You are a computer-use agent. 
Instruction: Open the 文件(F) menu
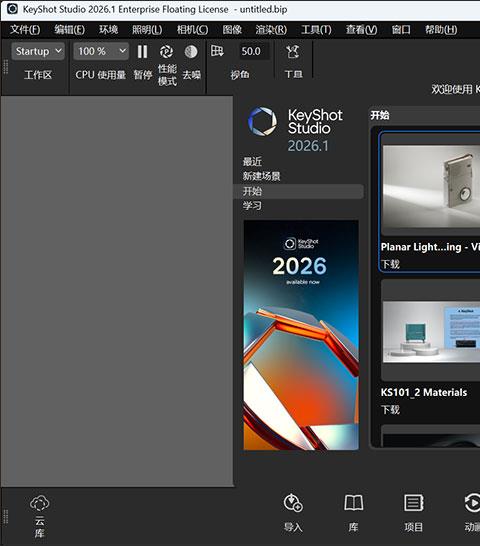(x=25, y=30)
